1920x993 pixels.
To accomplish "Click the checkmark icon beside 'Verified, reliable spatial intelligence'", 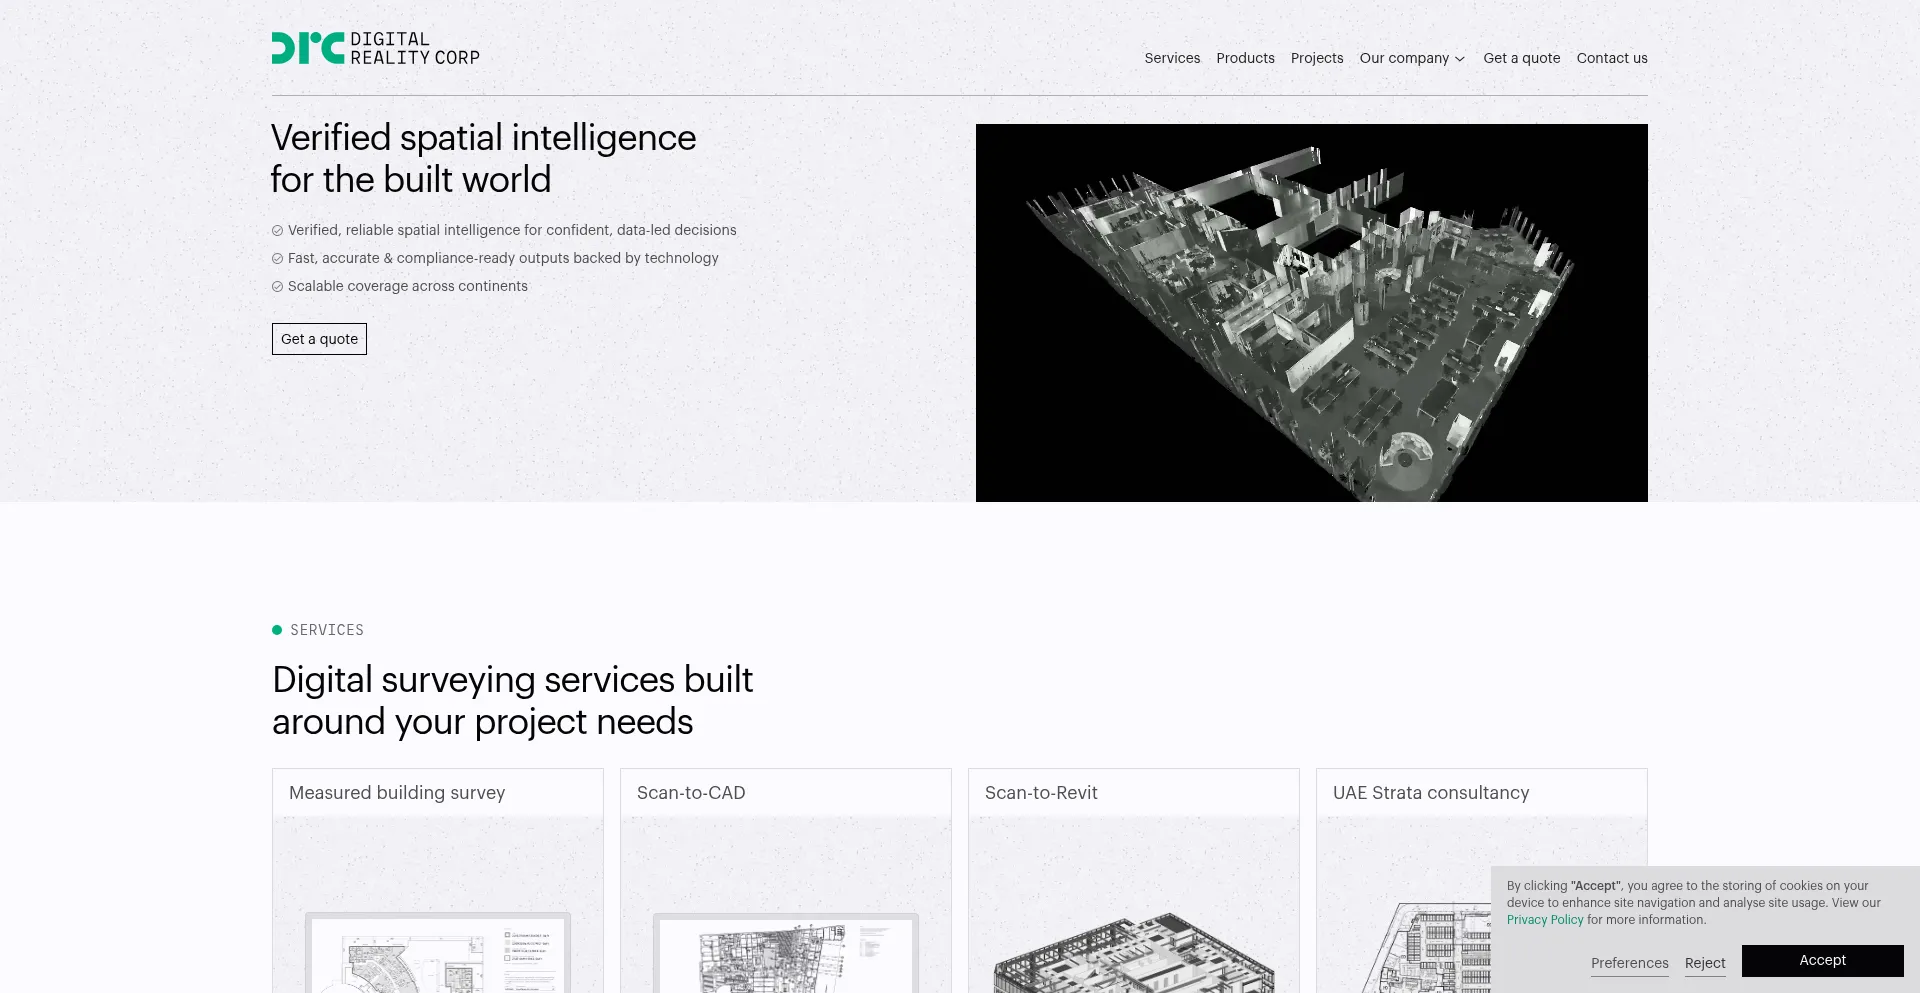I will [x=278, y=231].
